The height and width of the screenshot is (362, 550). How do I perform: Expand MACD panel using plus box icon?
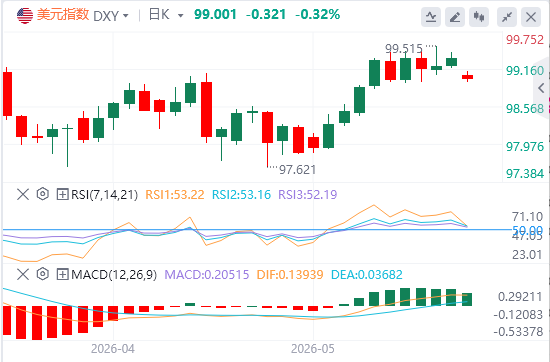click(x=62, y=274)
